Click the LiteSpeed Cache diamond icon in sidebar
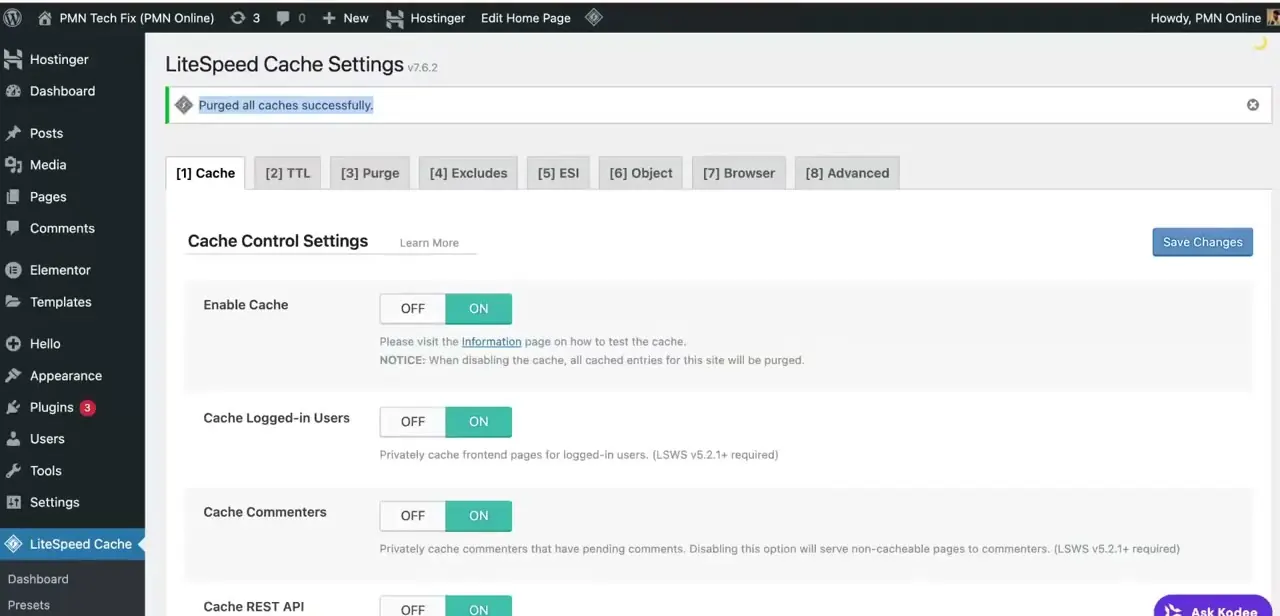1280x616 pixels. click(13, 544)
